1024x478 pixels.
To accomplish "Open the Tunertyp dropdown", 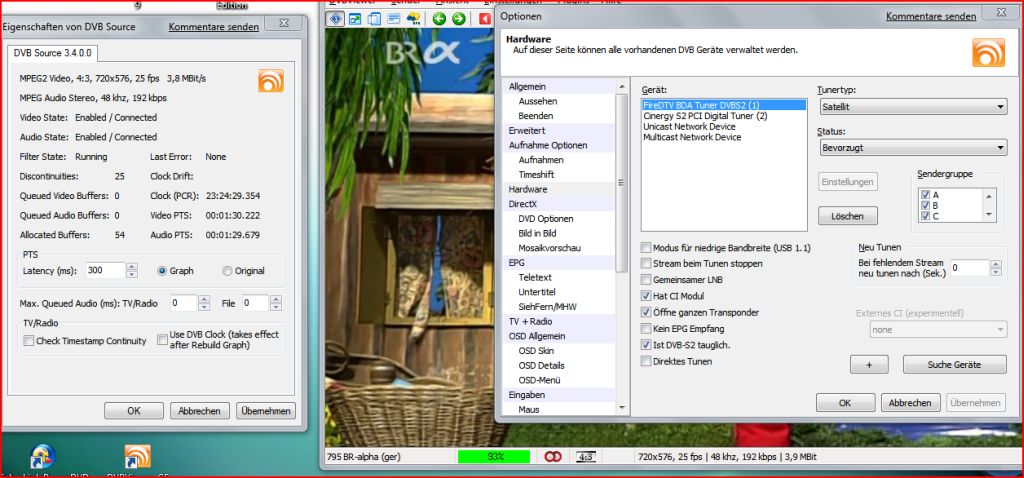I will point(913,106).
